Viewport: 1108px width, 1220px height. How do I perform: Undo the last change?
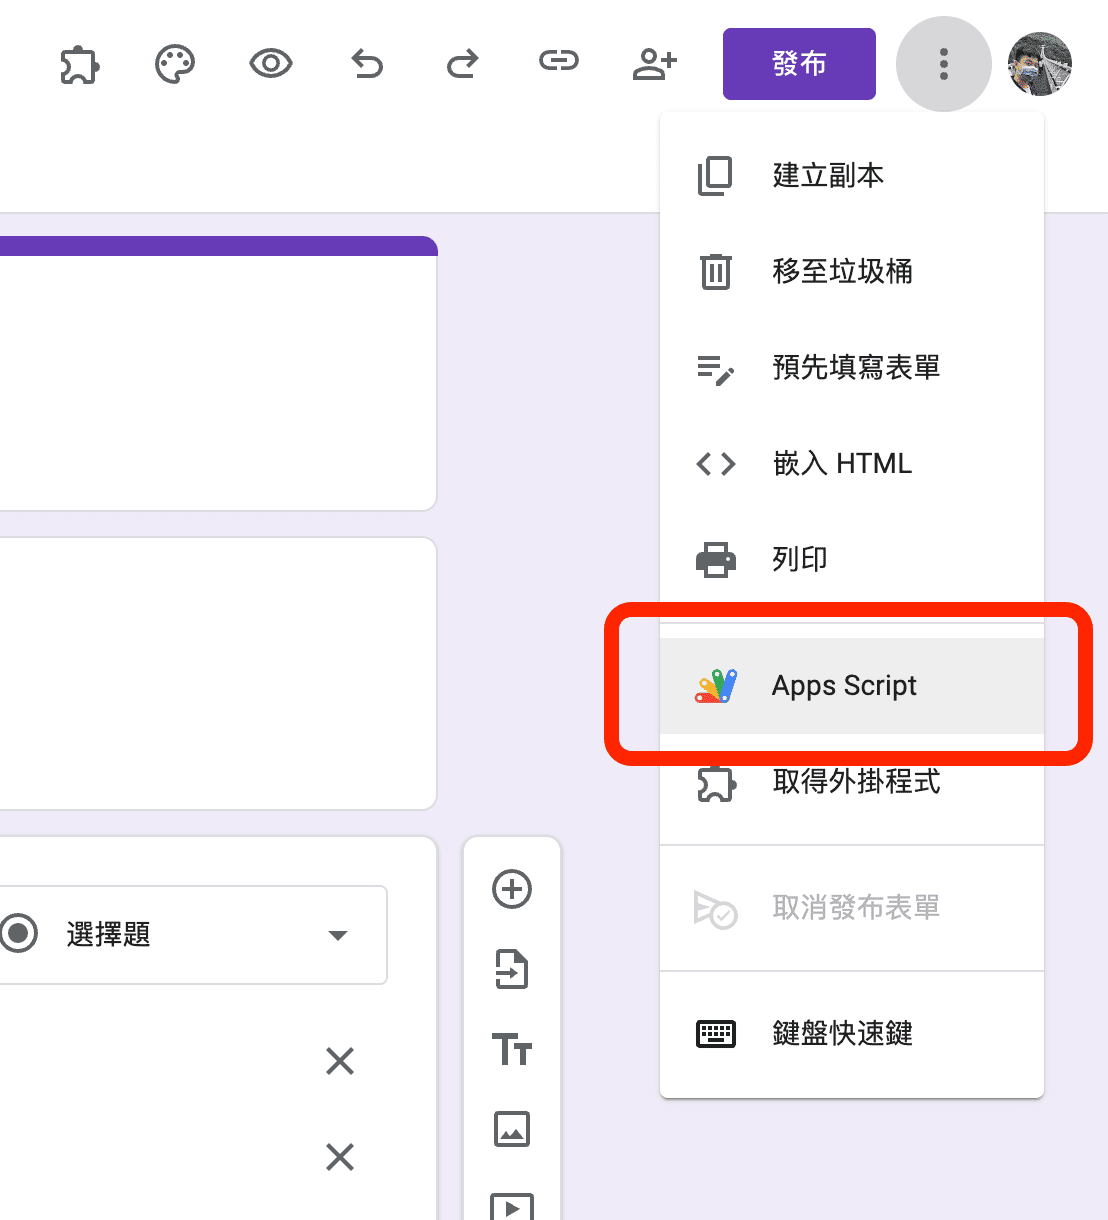(367, 65)
